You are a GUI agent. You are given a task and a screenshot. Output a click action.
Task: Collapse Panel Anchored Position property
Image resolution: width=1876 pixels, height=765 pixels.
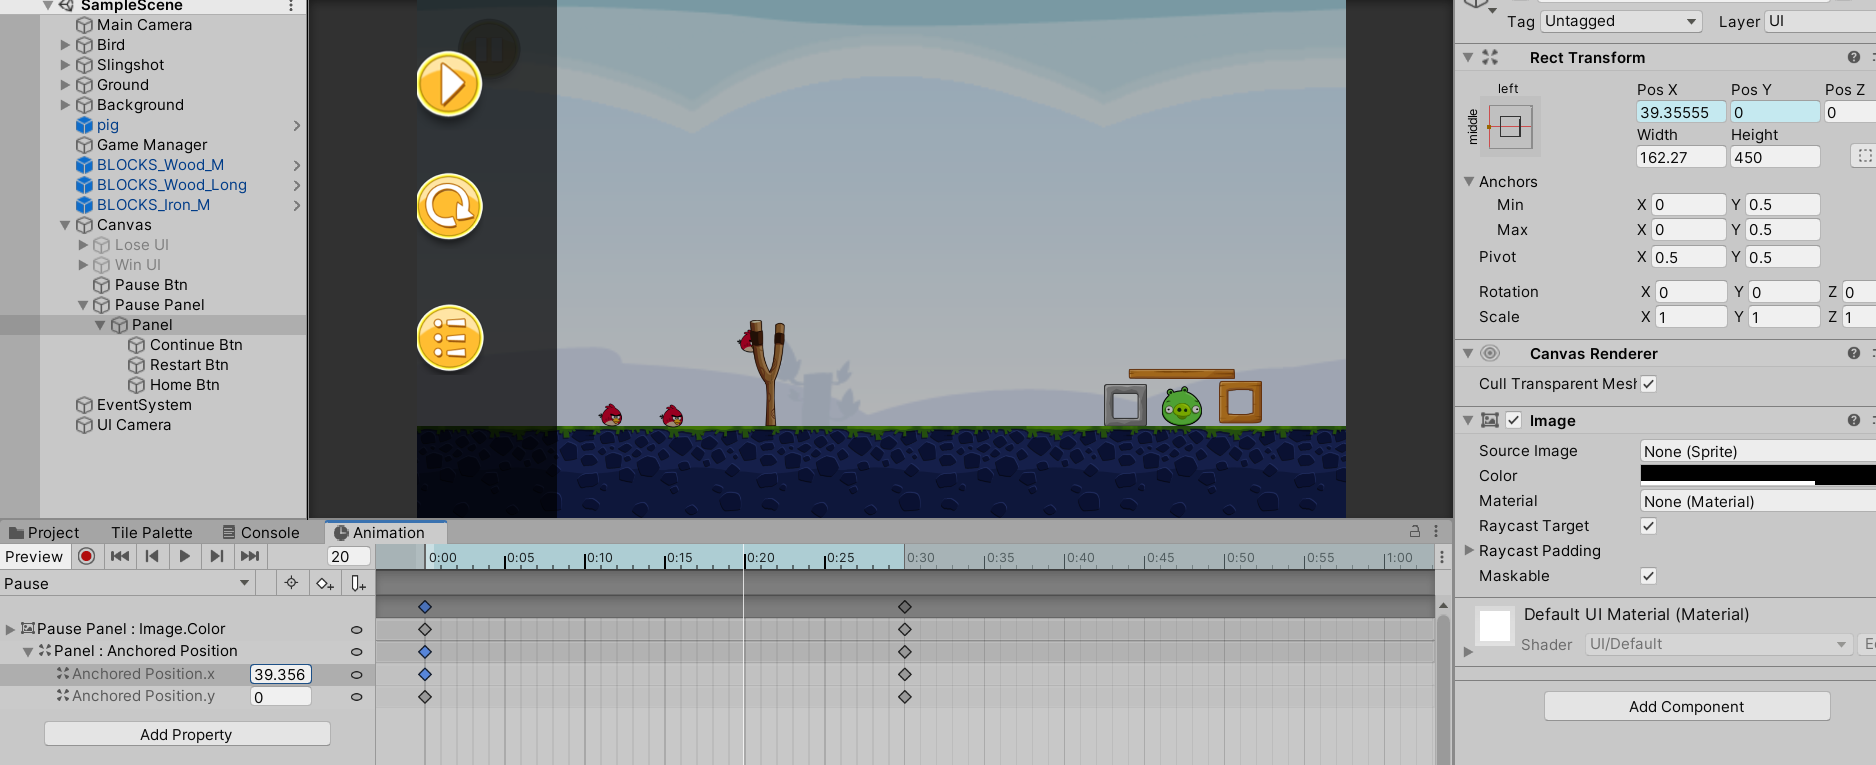pyautogui.click(x=28, y=651)
